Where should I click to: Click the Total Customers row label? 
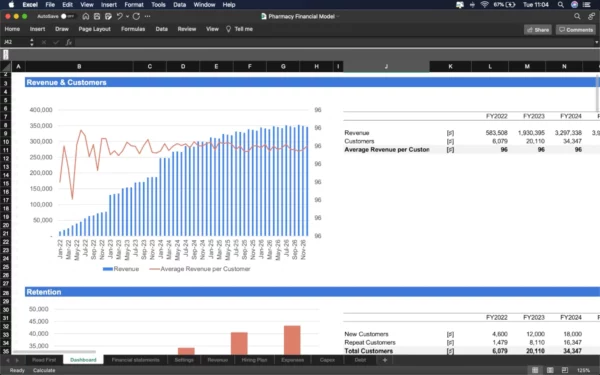coord(368,351)
